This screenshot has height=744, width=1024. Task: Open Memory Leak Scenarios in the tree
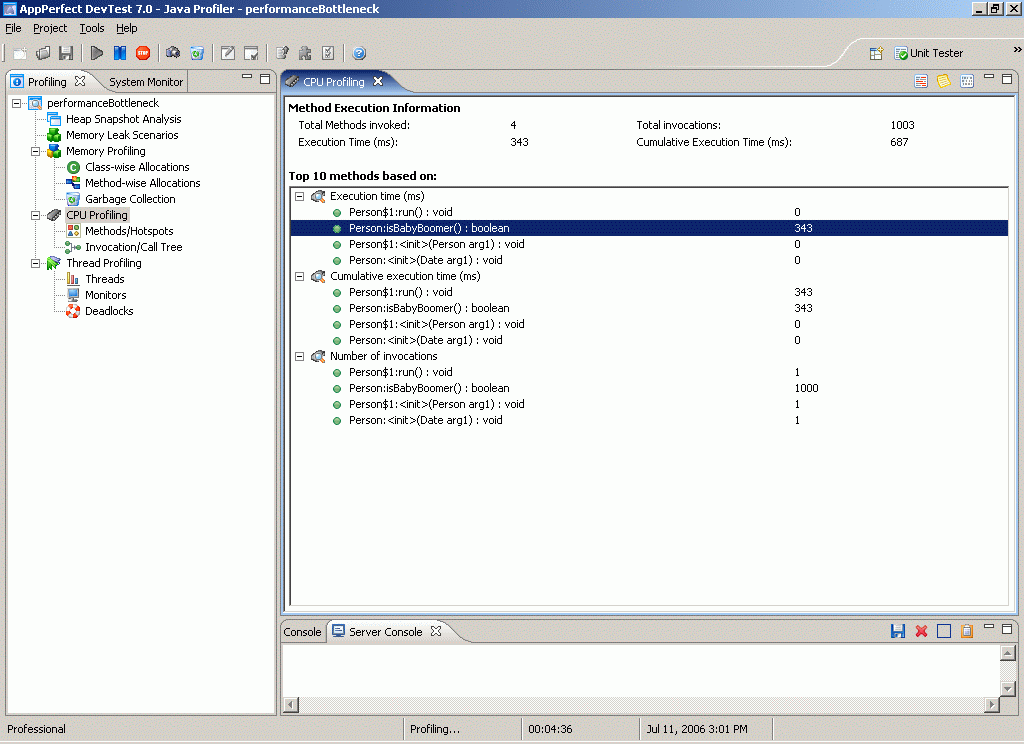tap(122, 135)
